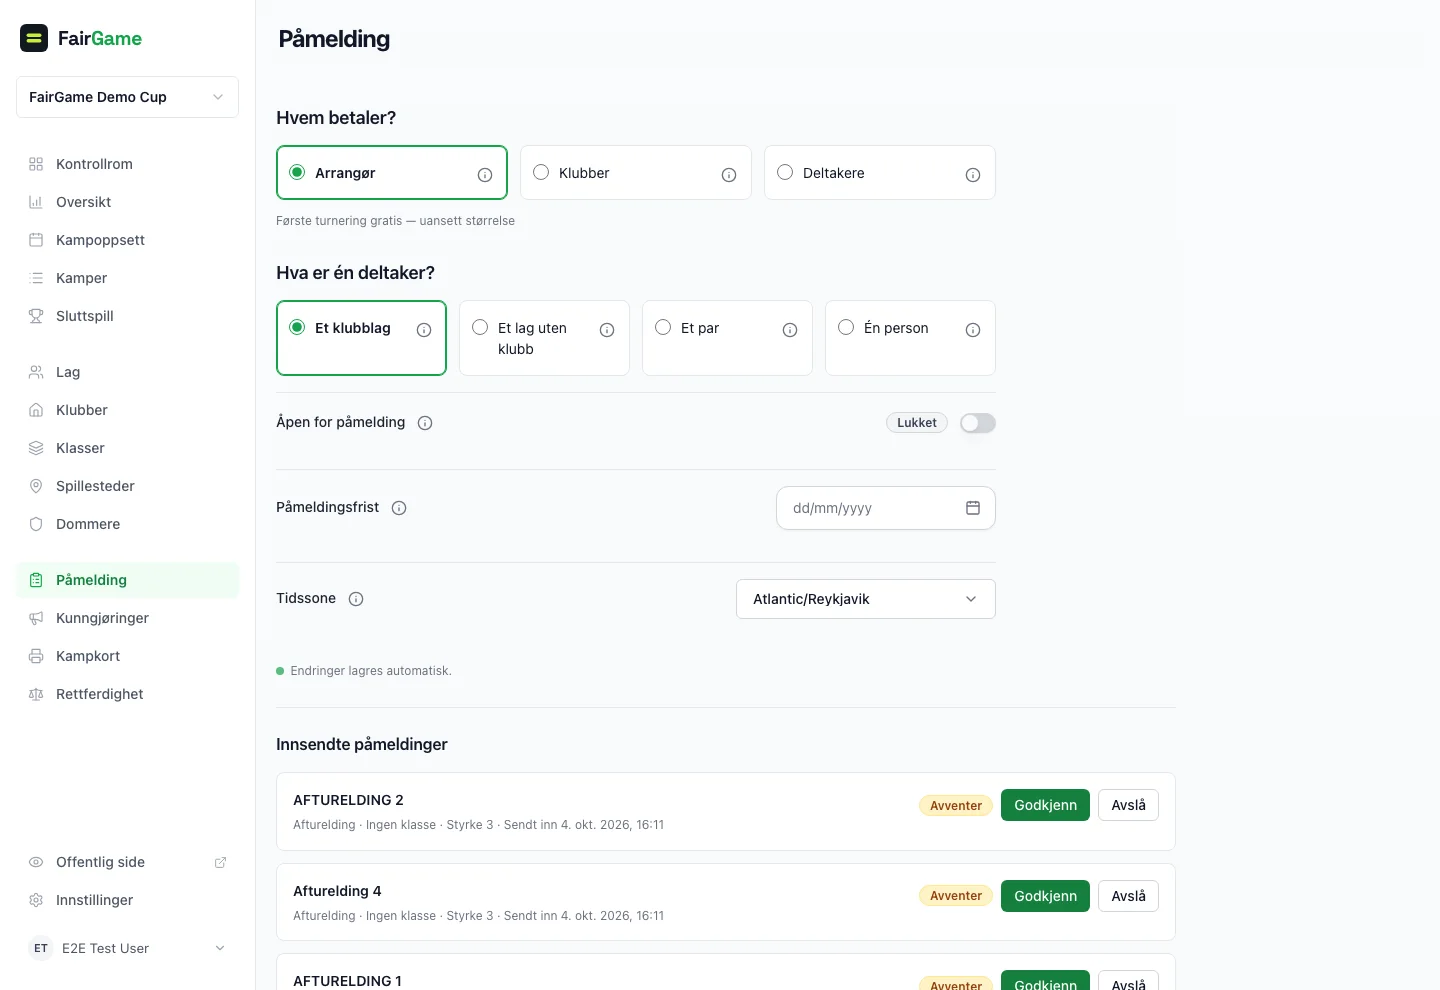Image resolution: width=1440 pixels, height=990 pixels.
Task: Expand the Tidssone Atlantic/Reykjavik dropdown
Action: point(866,599)
